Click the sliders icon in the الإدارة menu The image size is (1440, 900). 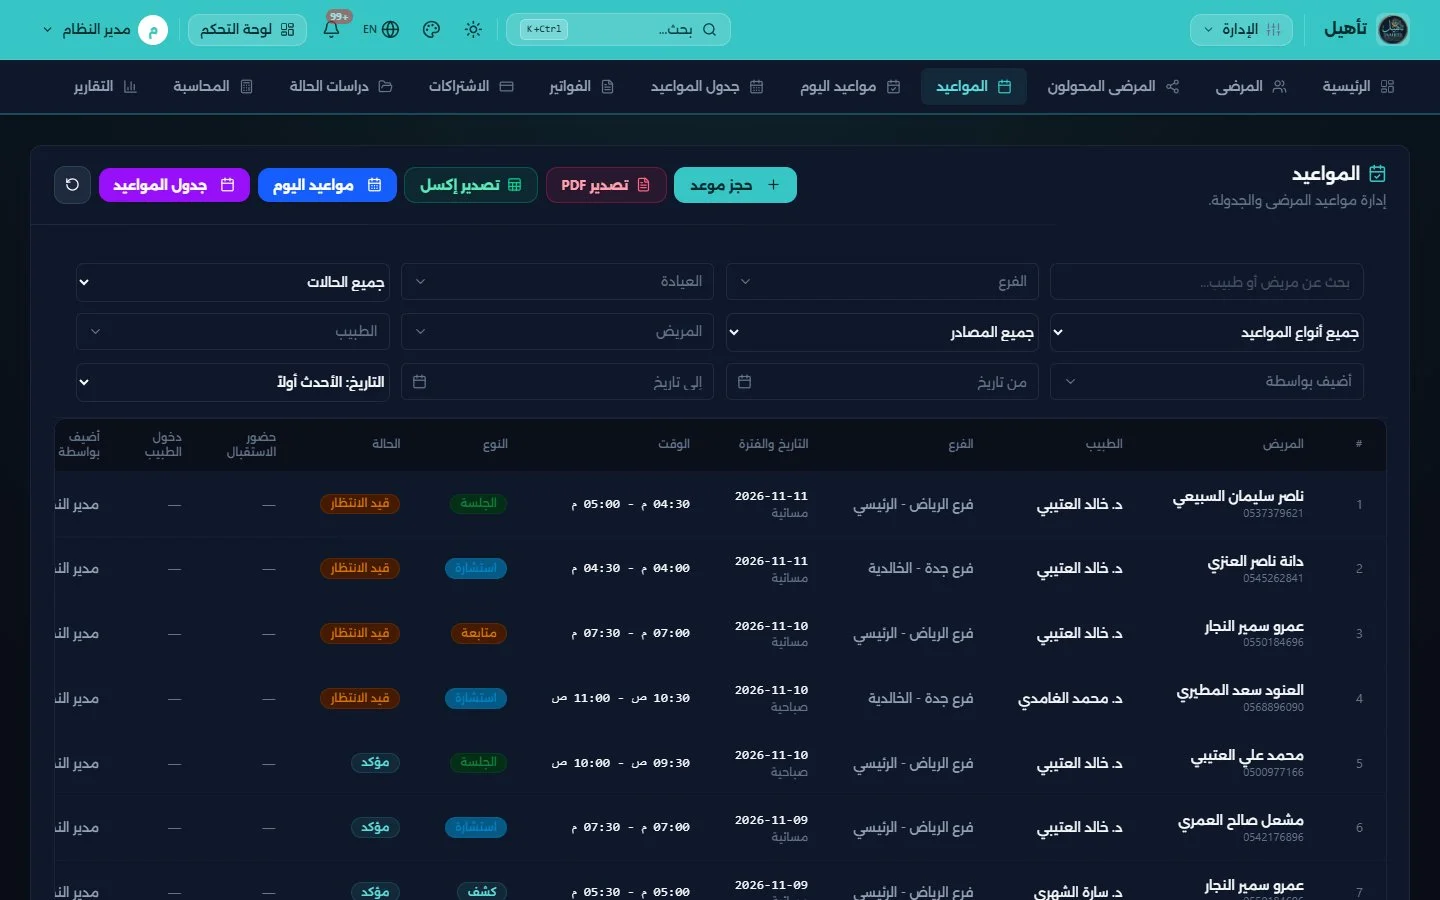(x=1273, y=30)
